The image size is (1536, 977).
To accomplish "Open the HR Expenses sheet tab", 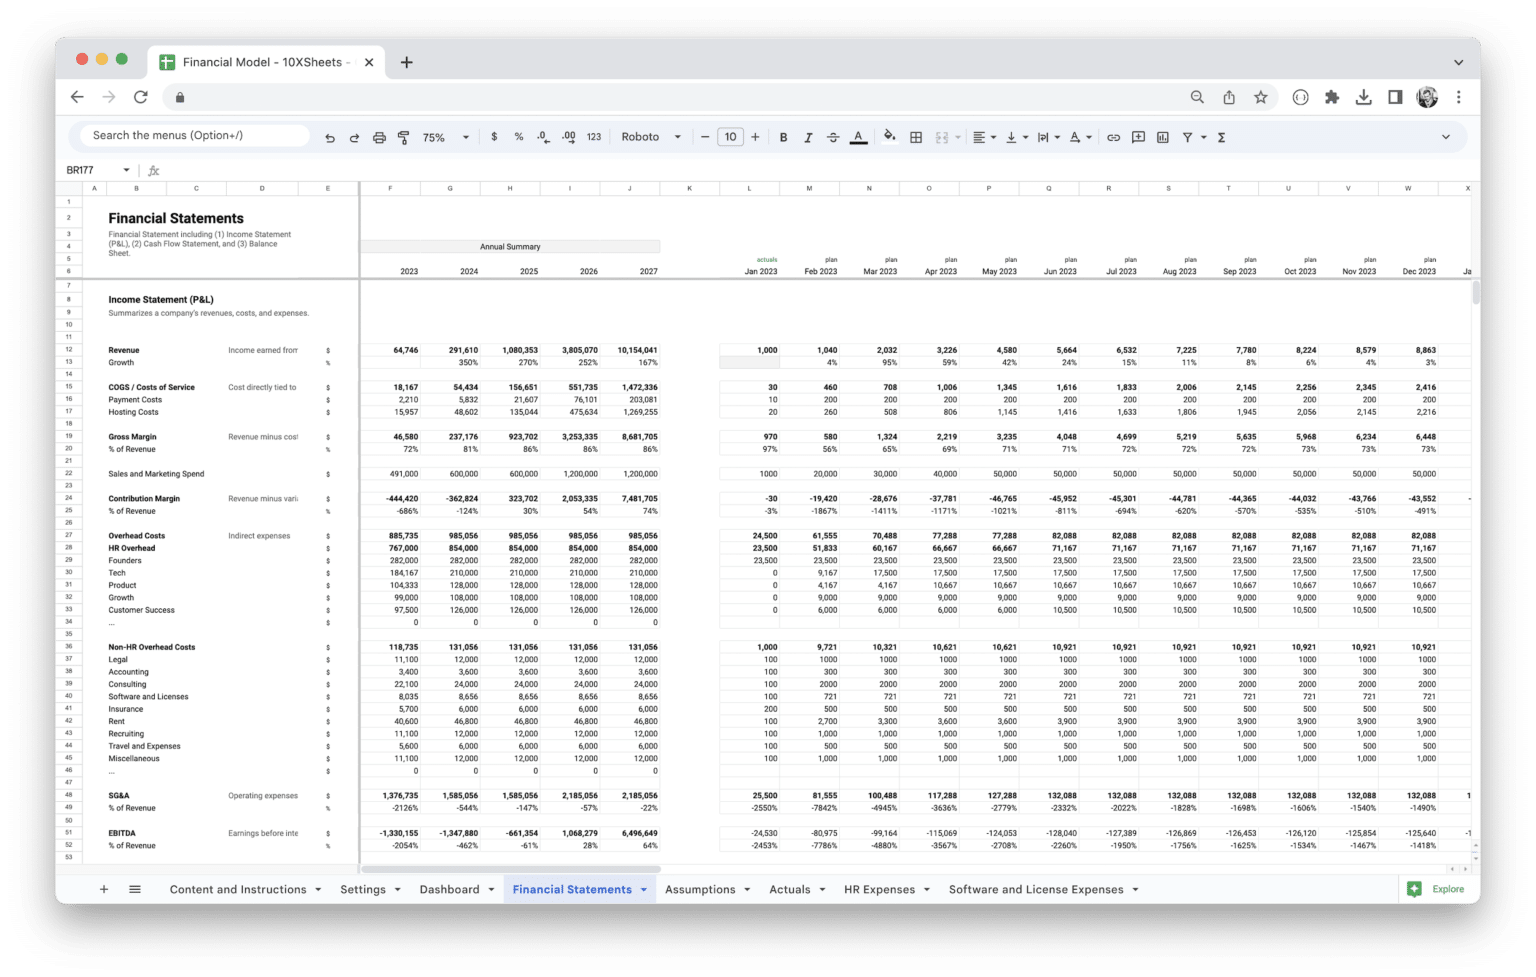I will pos(879,889).
